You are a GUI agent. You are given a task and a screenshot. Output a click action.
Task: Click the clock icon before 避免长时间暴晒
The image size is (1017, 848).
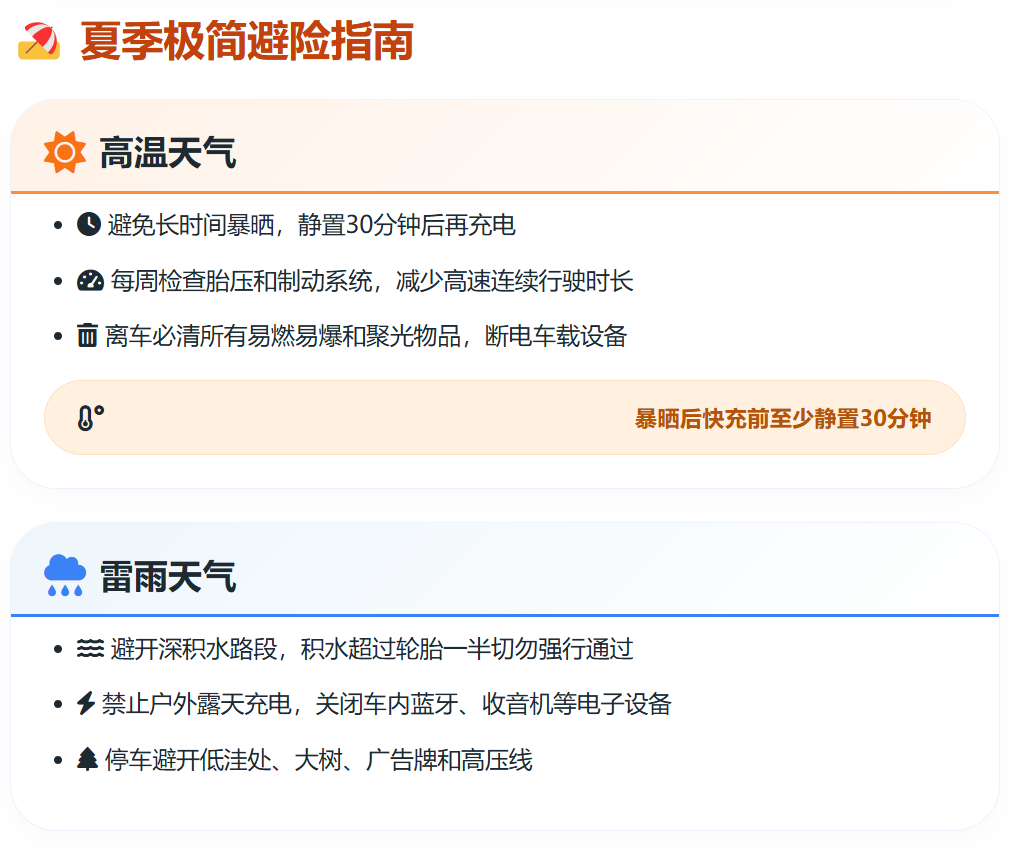tap(89, 224)
